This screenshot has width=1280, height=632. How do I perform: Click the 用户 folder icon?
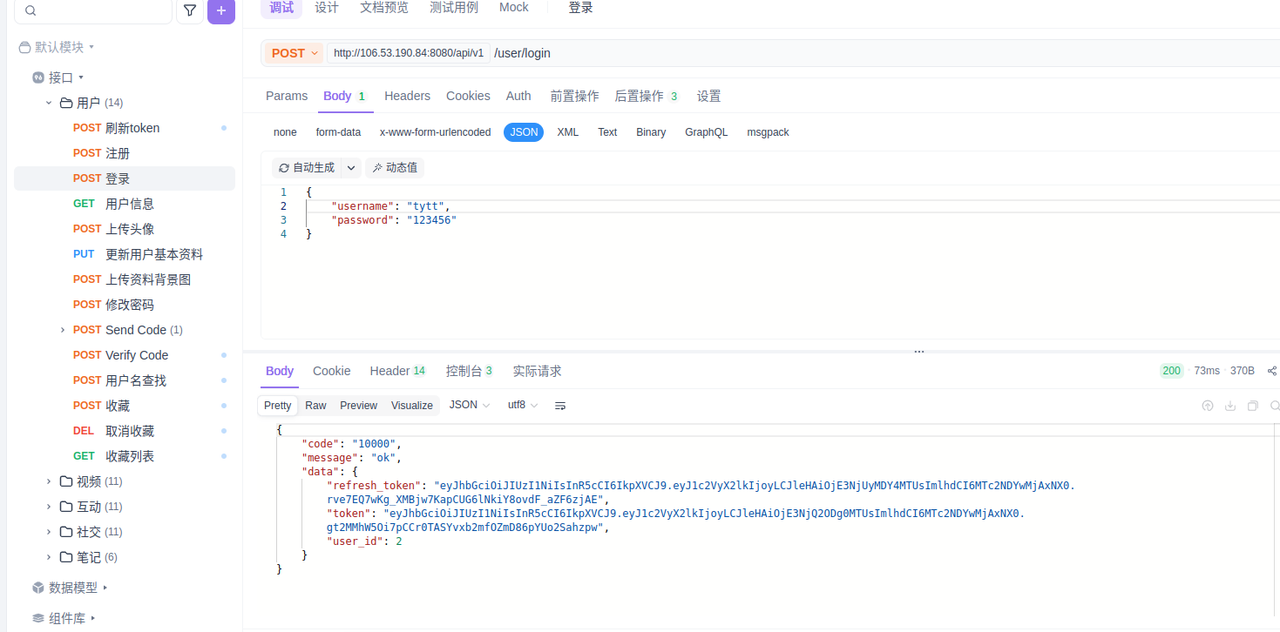66,103
